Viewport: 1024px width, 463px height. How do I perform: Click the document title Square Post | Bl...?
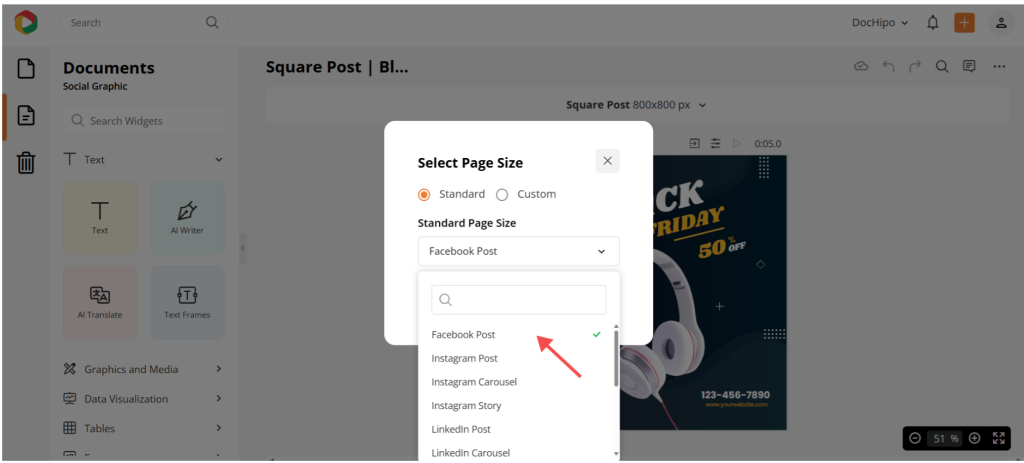click(x=337, y=67)
